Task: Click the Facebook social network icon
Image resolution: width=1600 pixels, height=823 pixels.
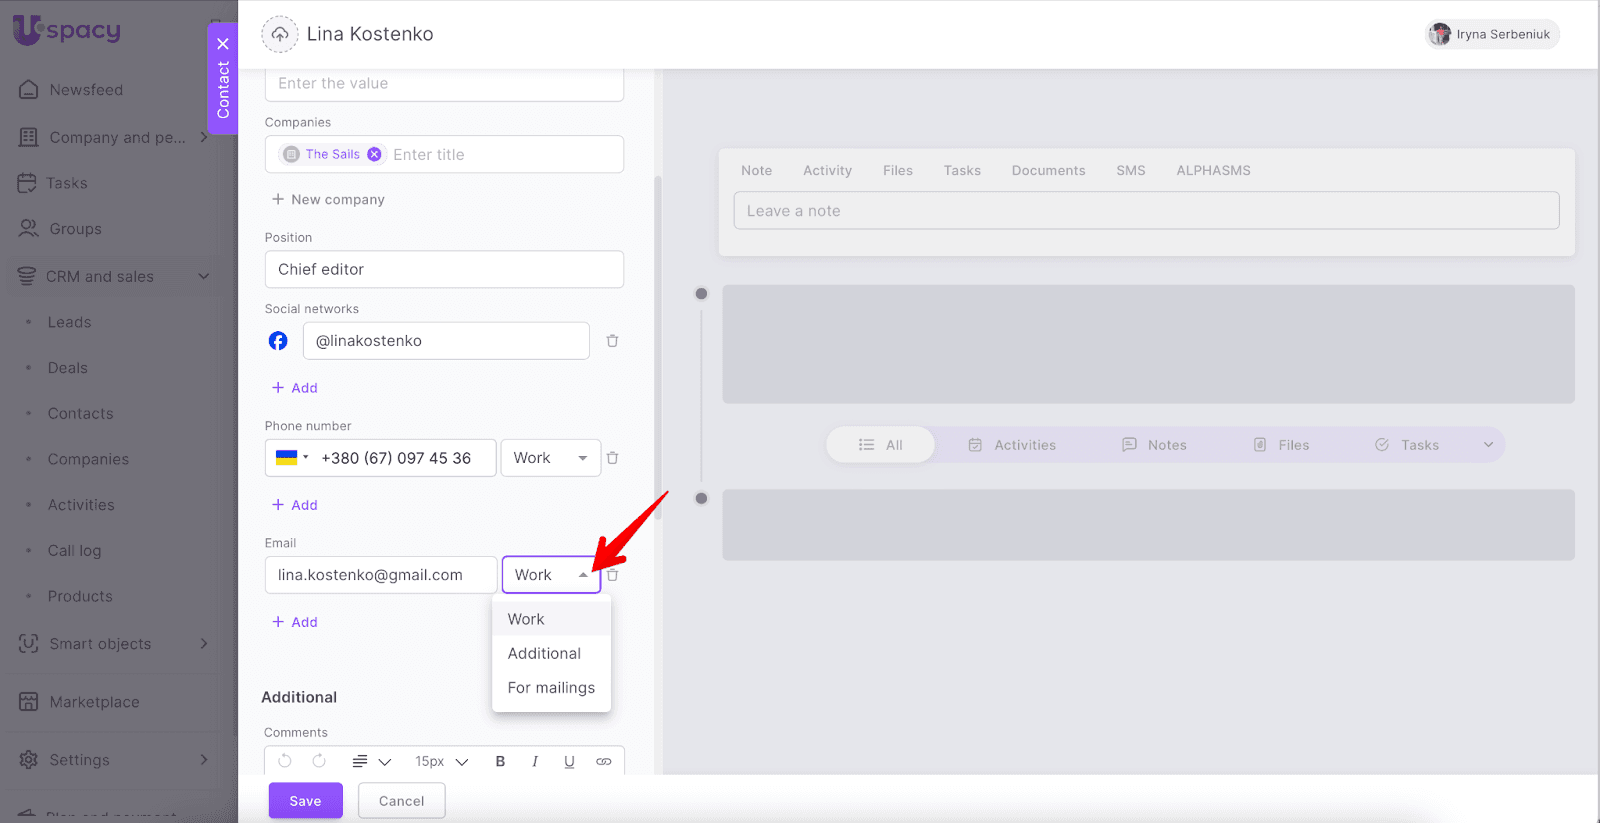Action: [x=278, y=341]
